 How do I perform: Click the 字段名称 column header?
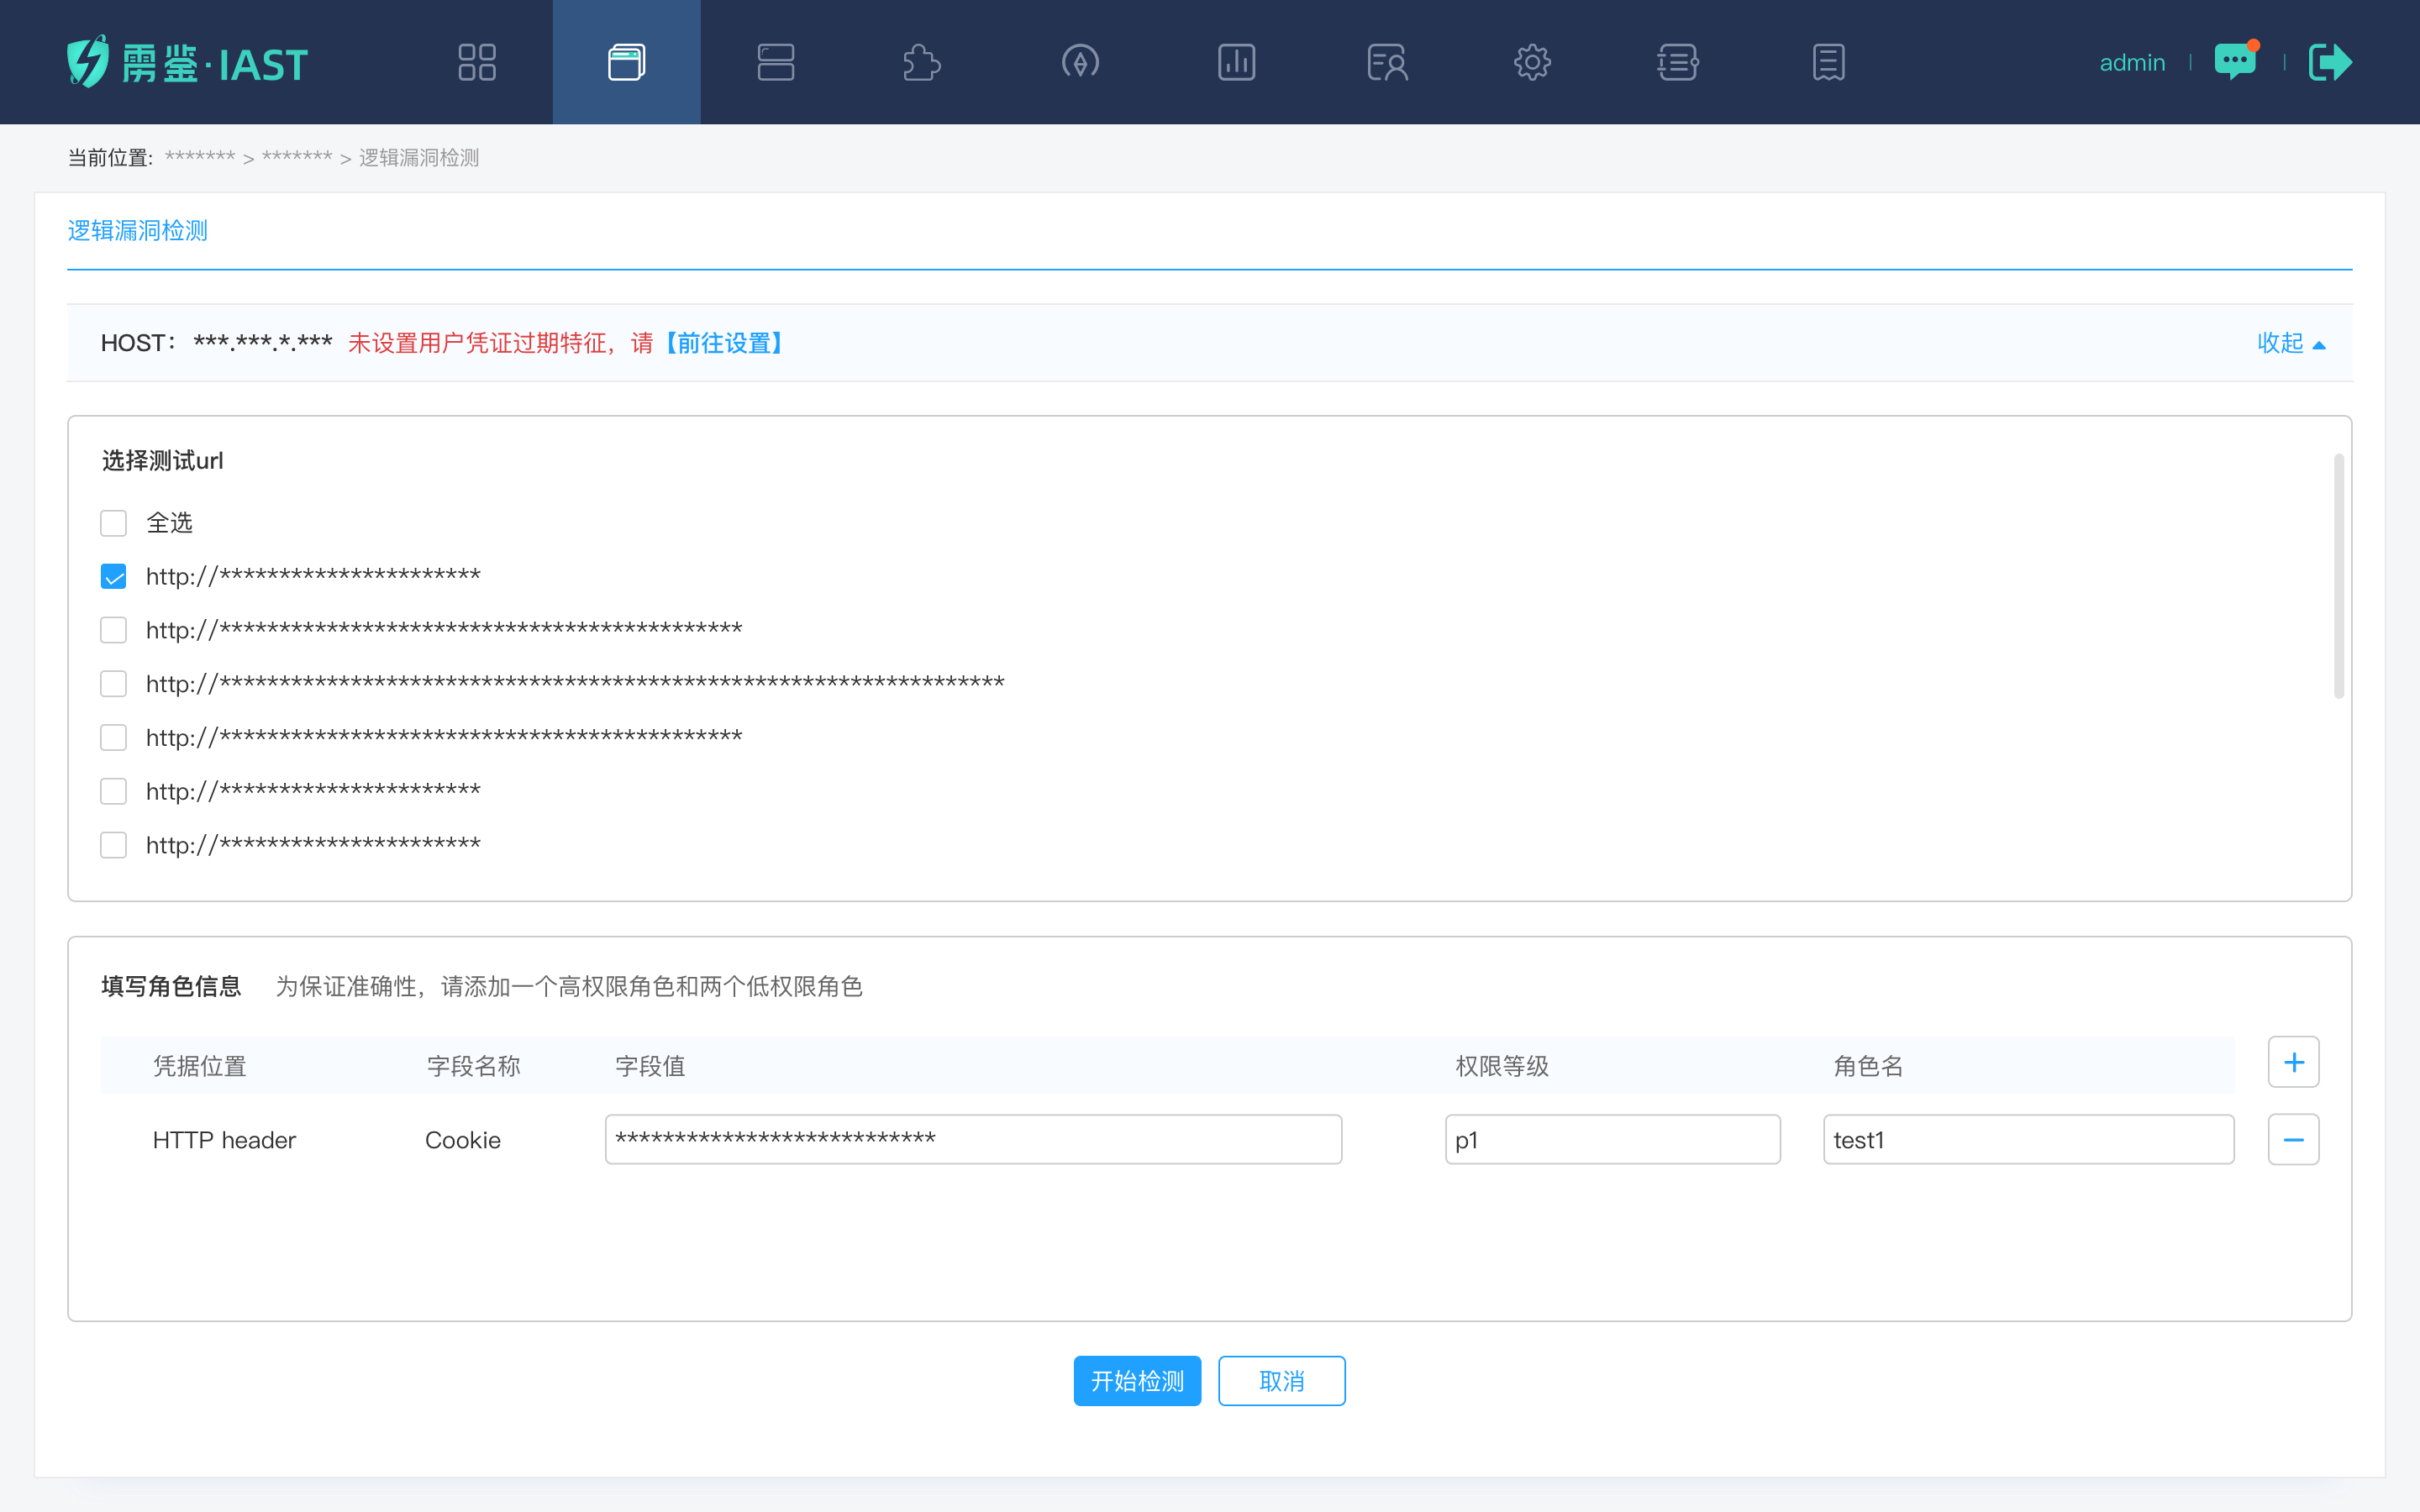(474, 1066)
